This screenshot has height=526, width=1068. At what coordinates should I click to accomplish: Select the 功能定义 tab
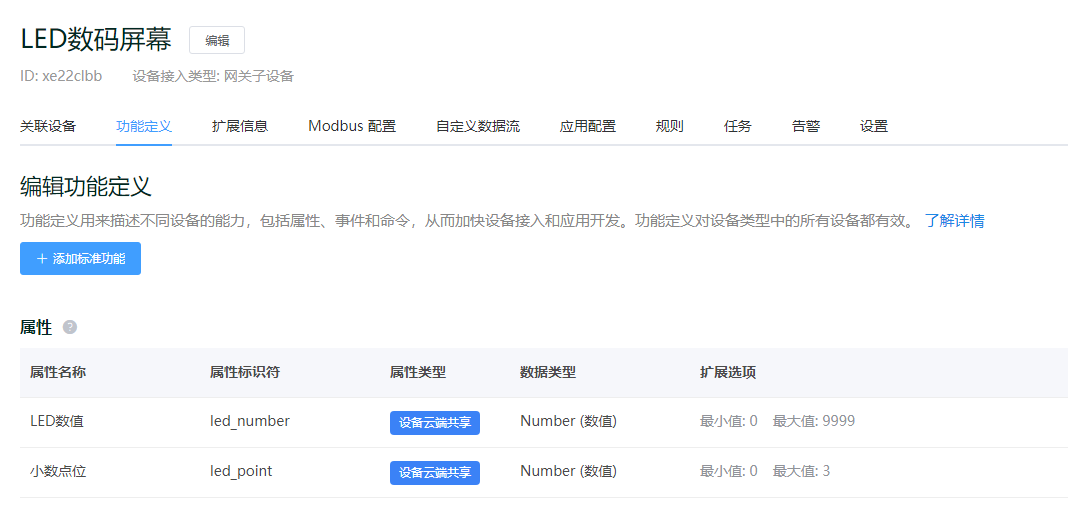[x=144, y=126]
